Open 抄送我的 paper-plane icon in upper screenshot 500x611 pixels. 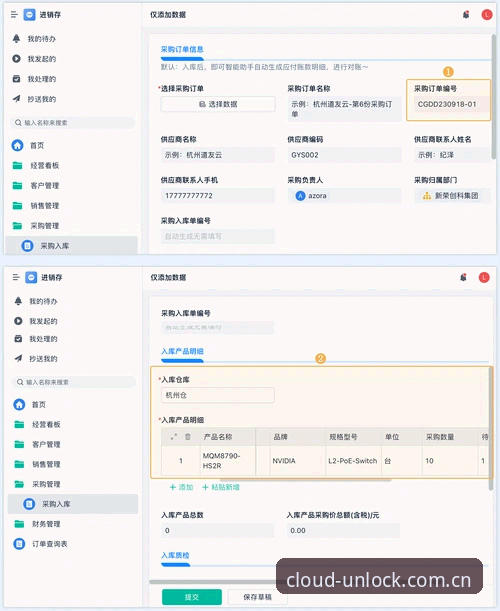pos(16,99)
